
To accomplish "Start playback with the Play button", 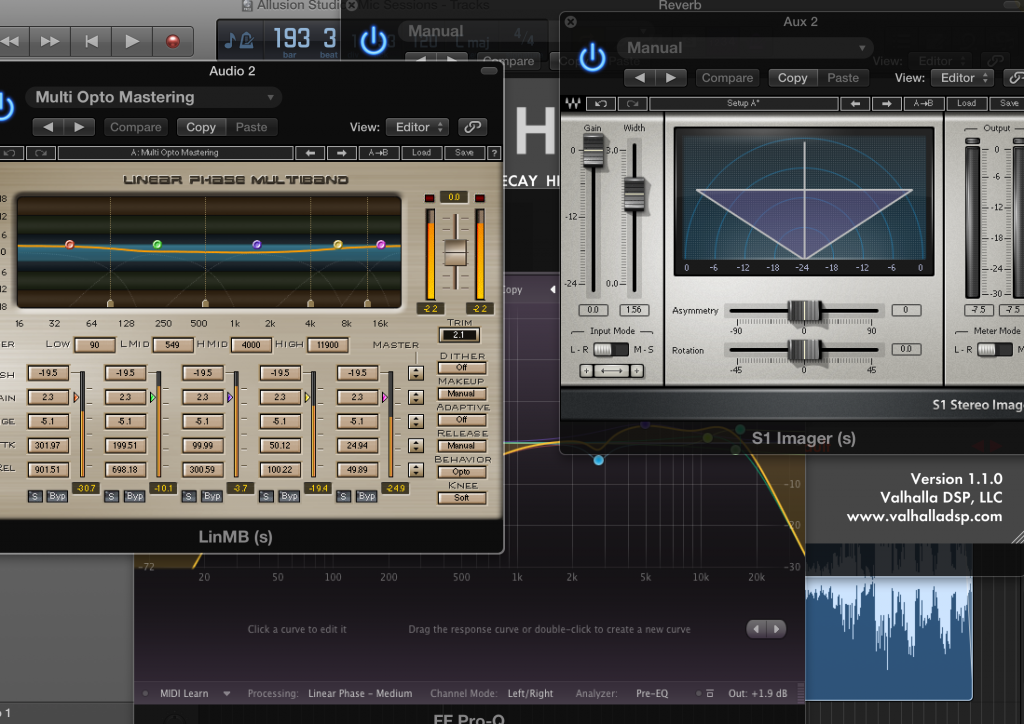I will pyautogui.click(x=132, y=42).
